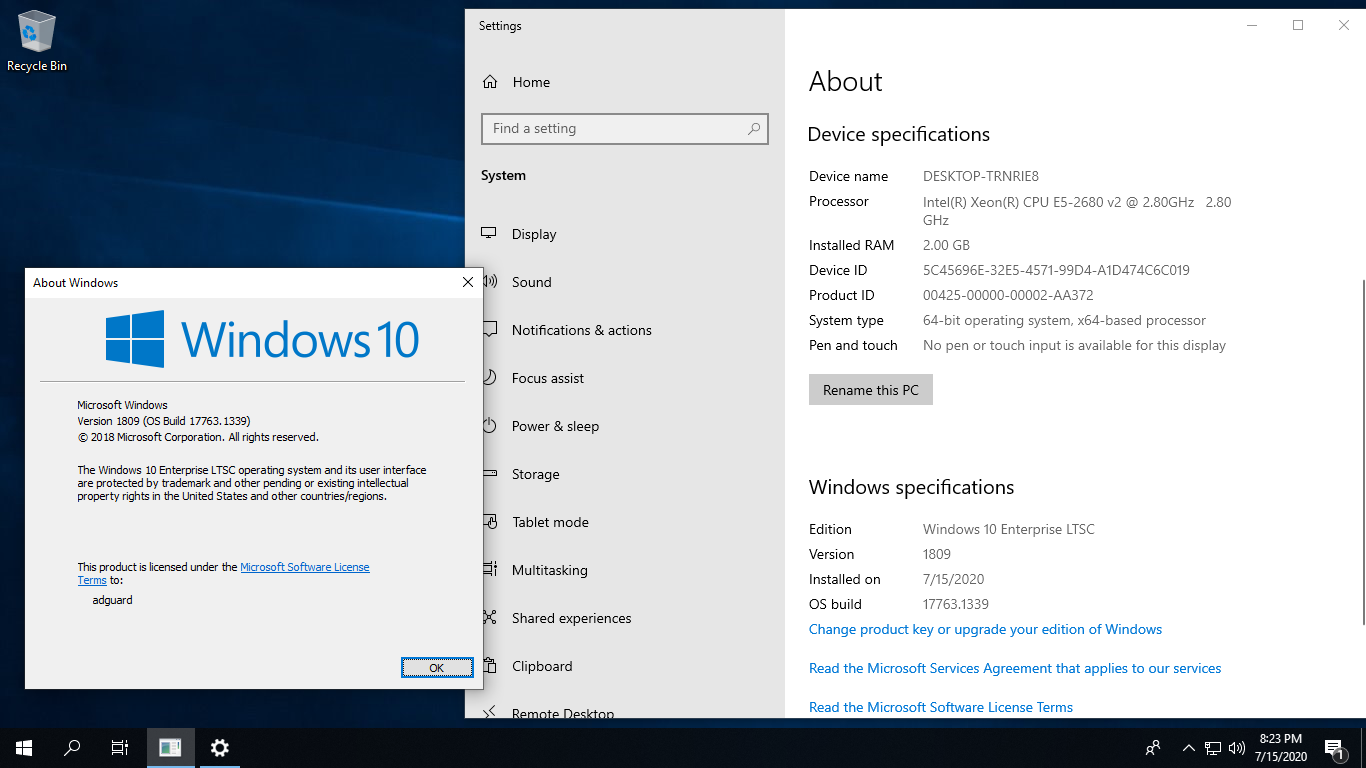Select the Shared experiences icon

(x=490, y=618)
